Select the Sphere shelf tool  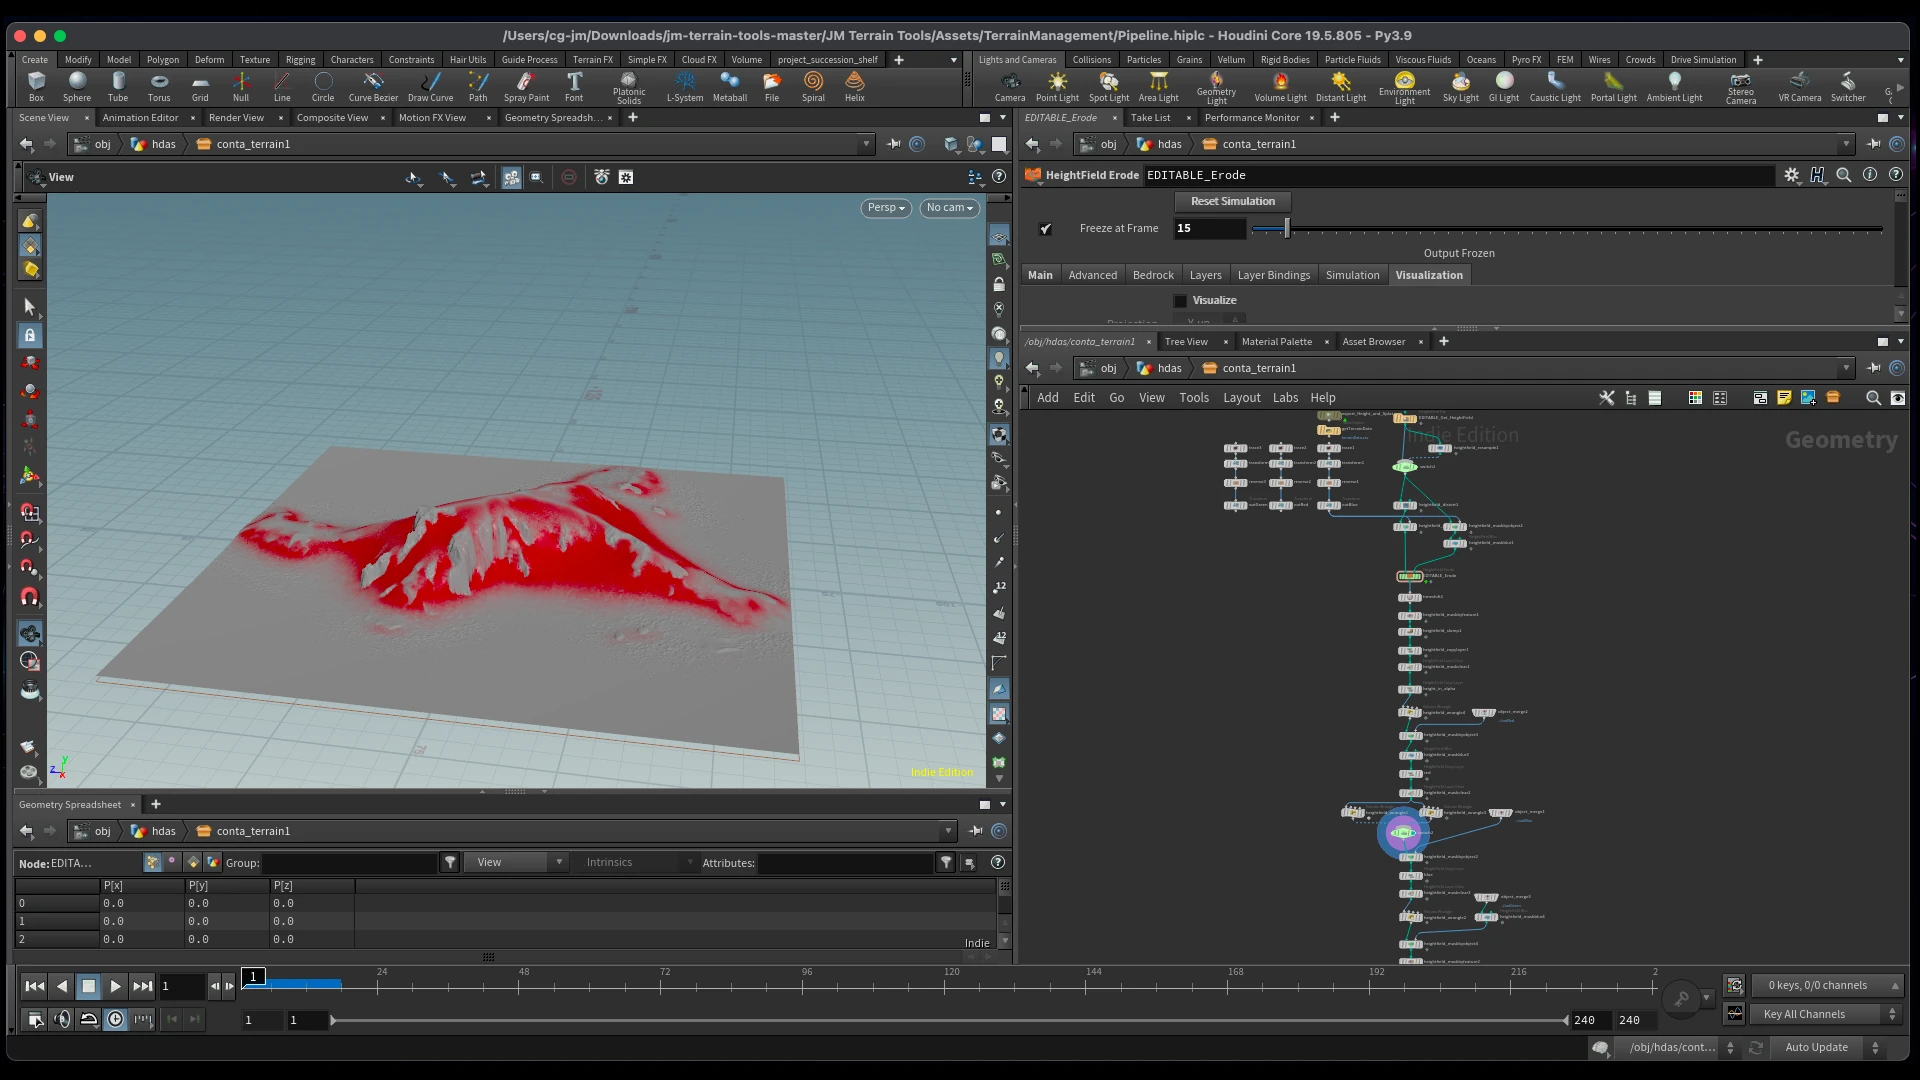point(77,87)
